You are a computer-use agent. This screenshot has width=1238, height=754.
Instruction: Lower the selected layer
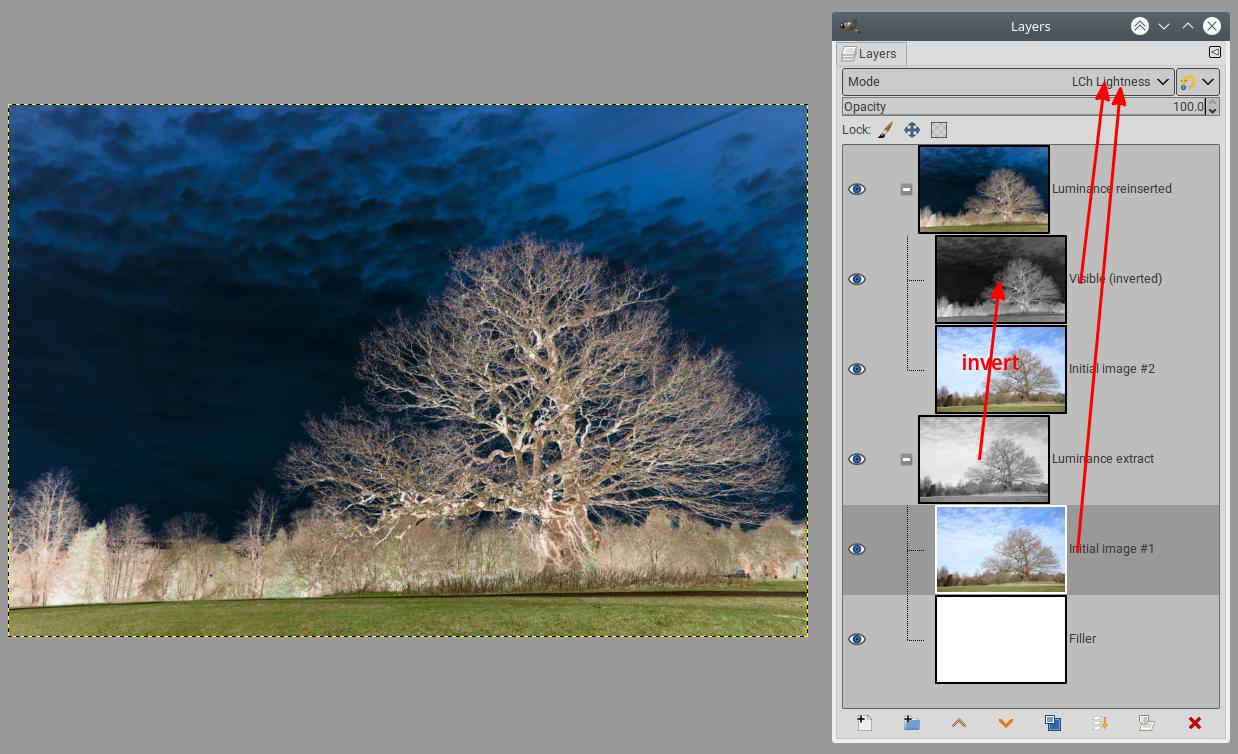tap(1005, 722)
